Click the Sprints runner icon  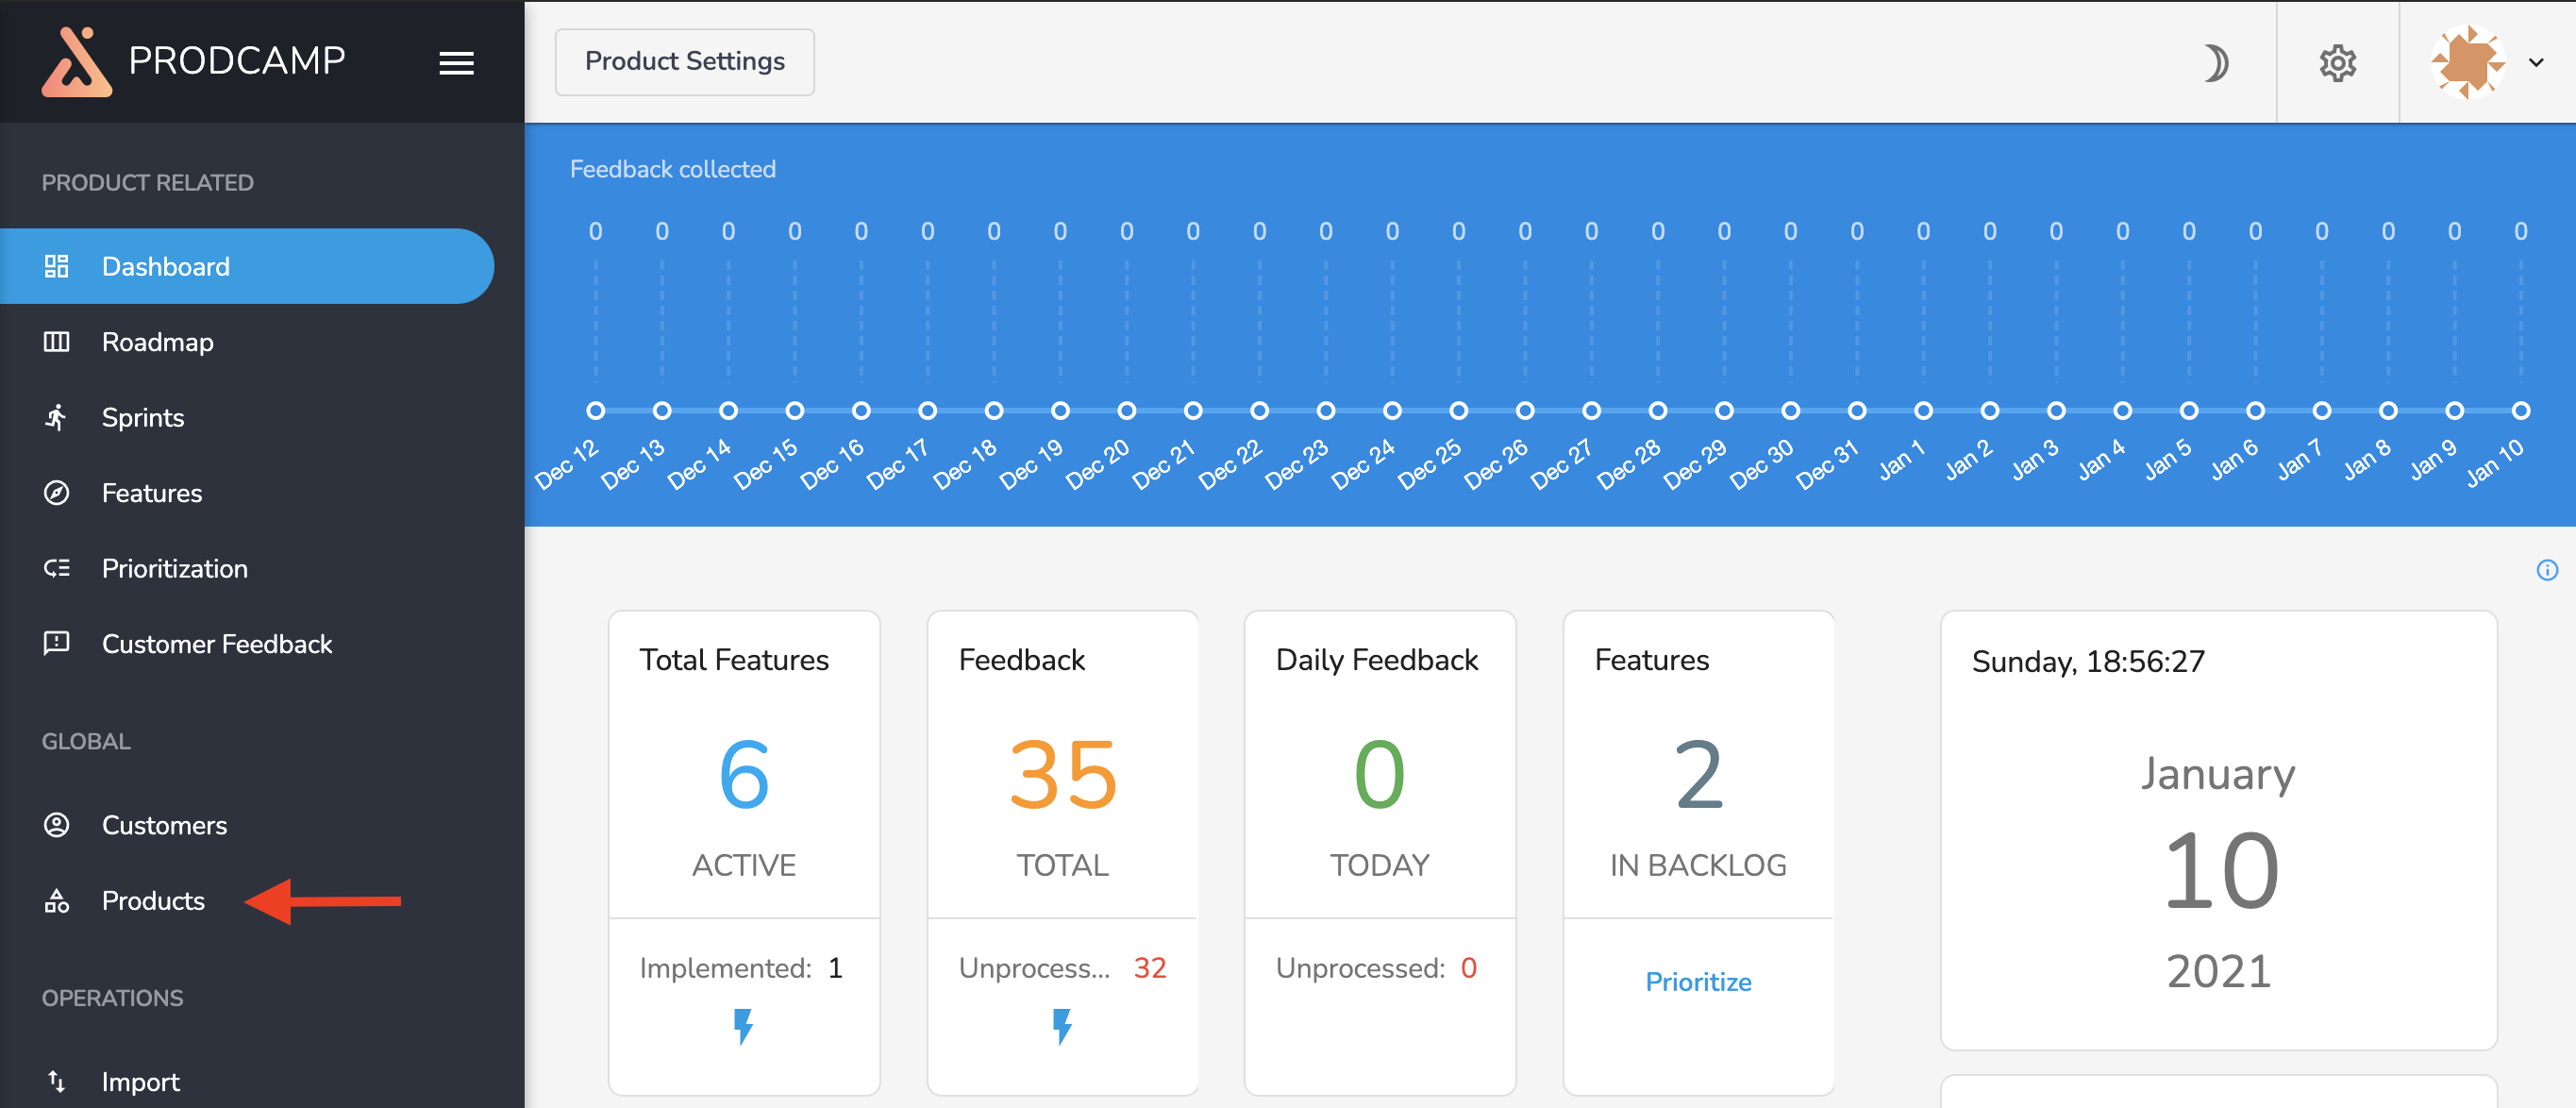57,417
